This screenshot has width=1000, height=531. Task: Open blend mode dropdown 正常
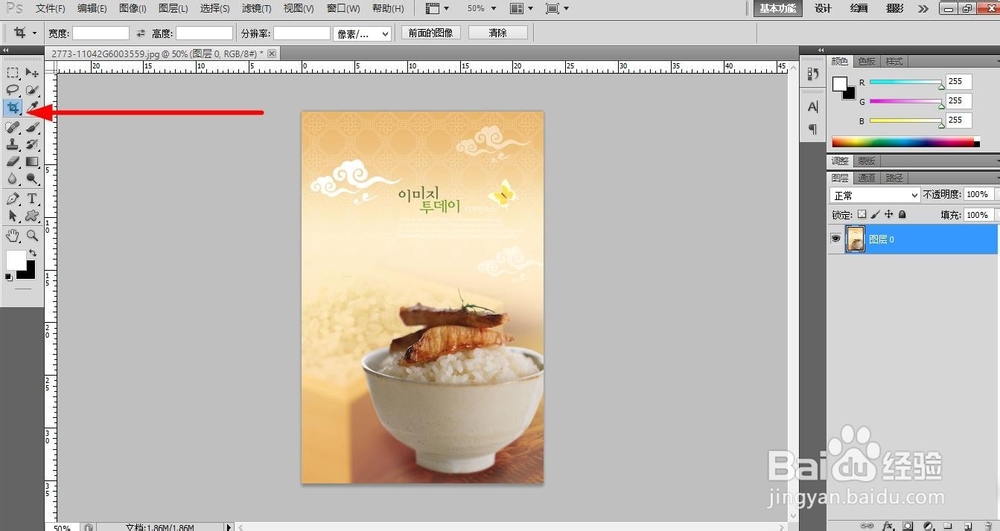[x=874, y=195]
